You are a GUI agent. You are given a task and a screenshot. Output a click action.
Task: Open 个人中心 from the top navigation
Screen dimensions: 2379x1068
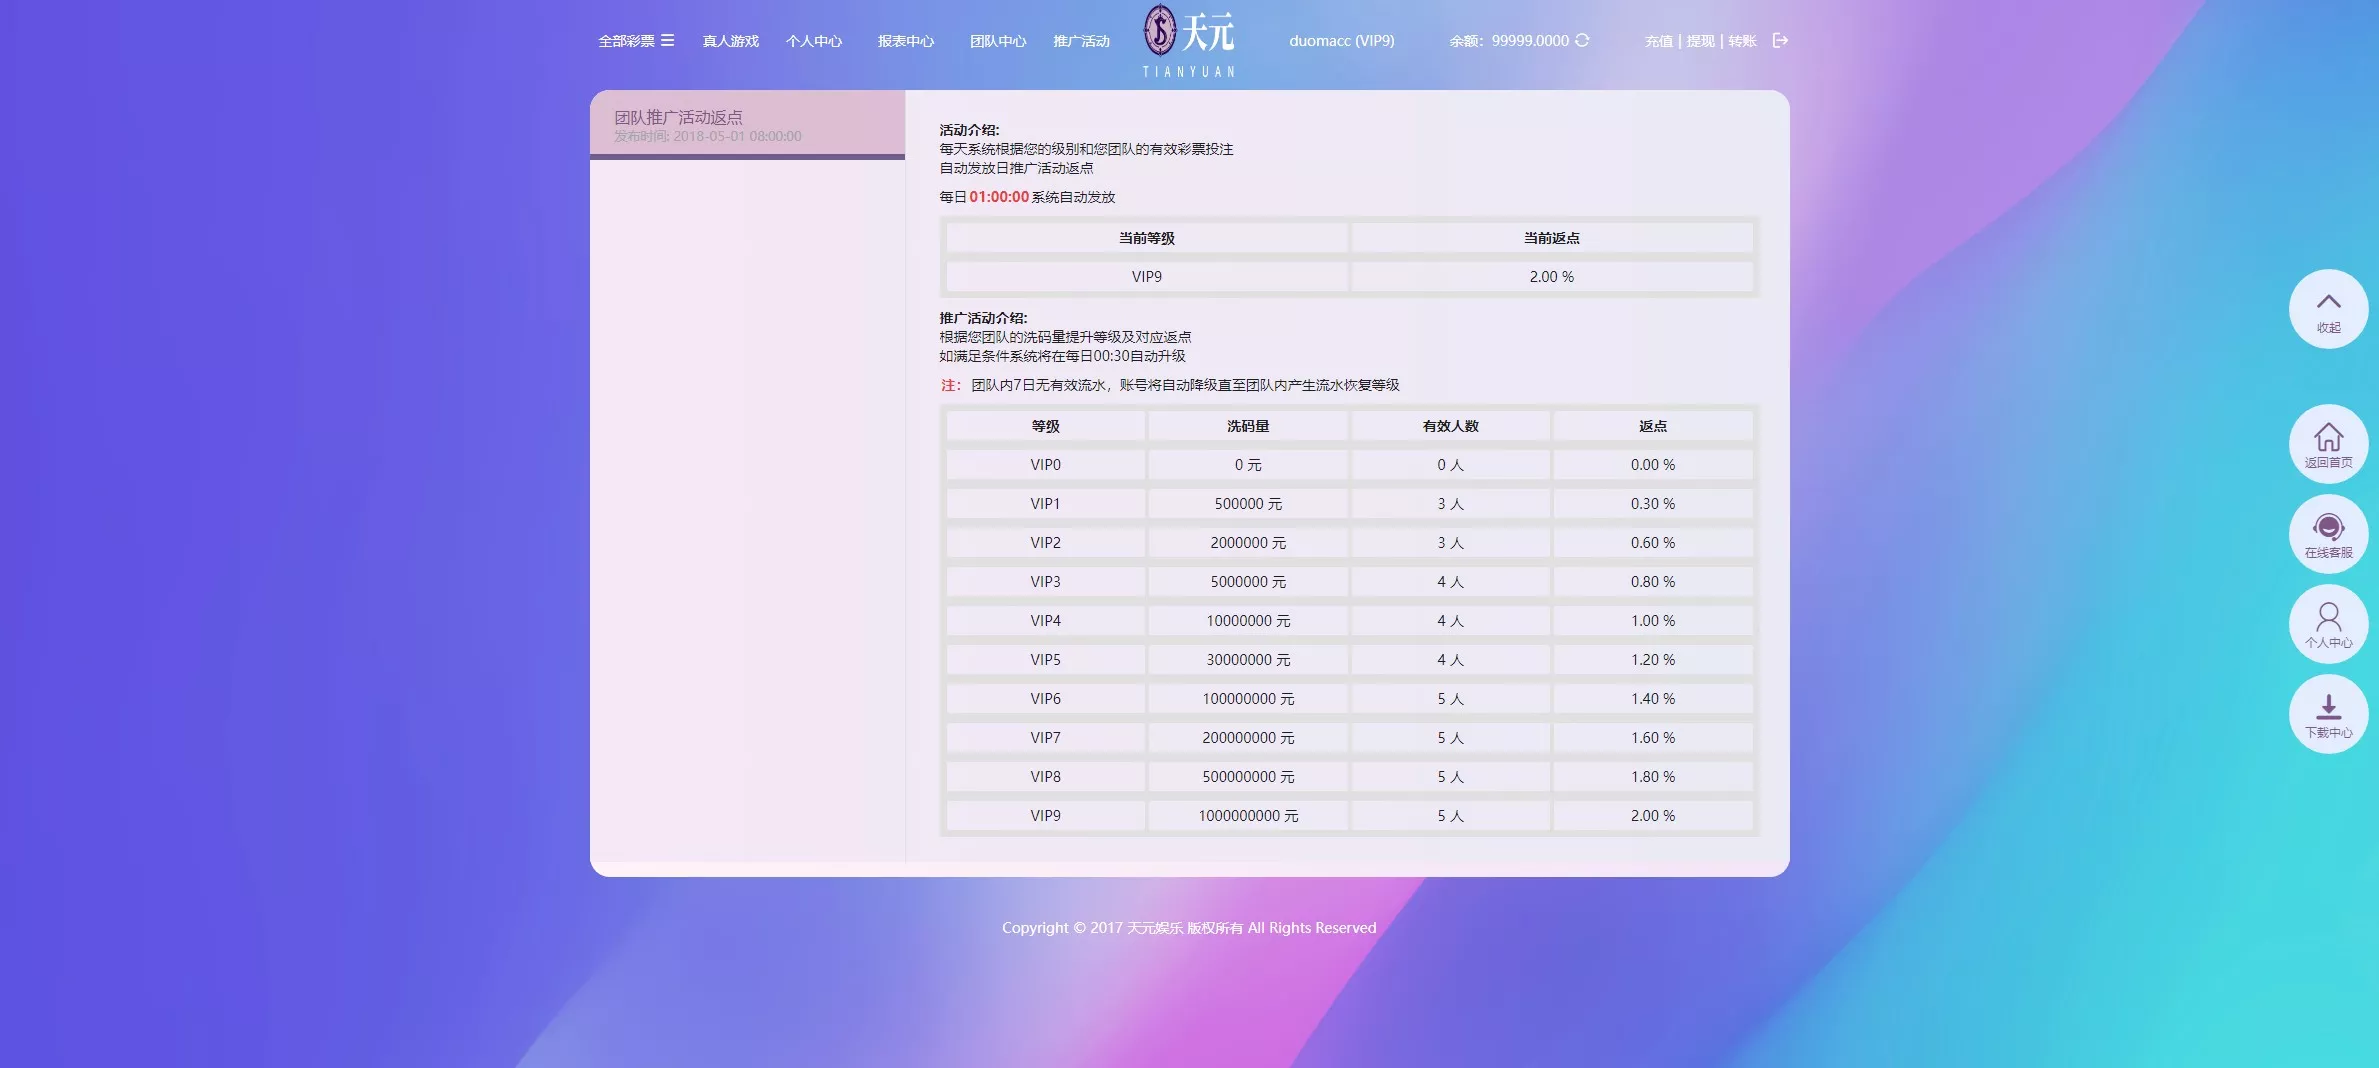pyautogui.click(x=815, y=41)
